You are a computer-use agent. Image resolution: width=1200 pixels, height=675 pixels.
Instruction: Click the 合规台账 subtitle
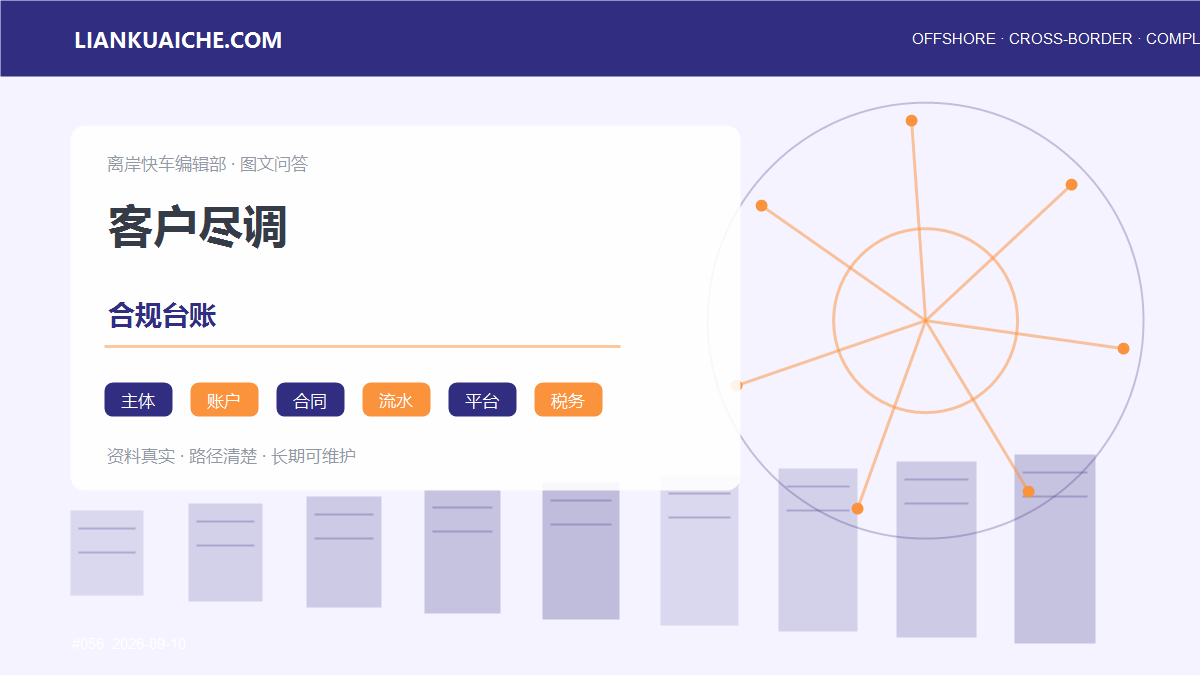pyautogui.click(x=162, y=316)
